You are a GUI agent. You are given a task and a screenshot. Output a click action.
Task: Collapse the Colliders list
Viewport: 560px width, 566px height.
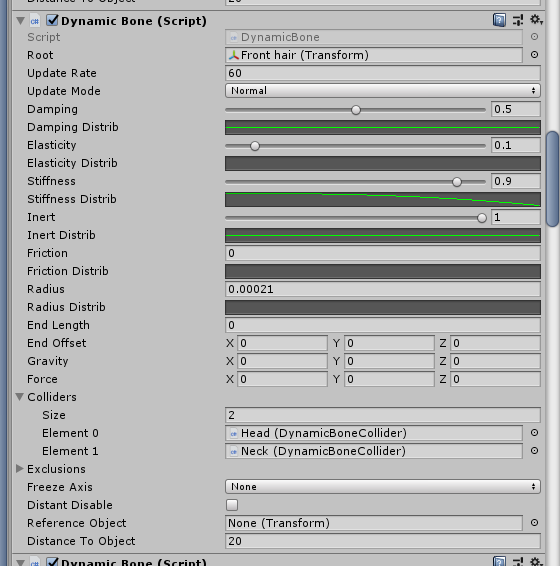(x=20, y=397)
